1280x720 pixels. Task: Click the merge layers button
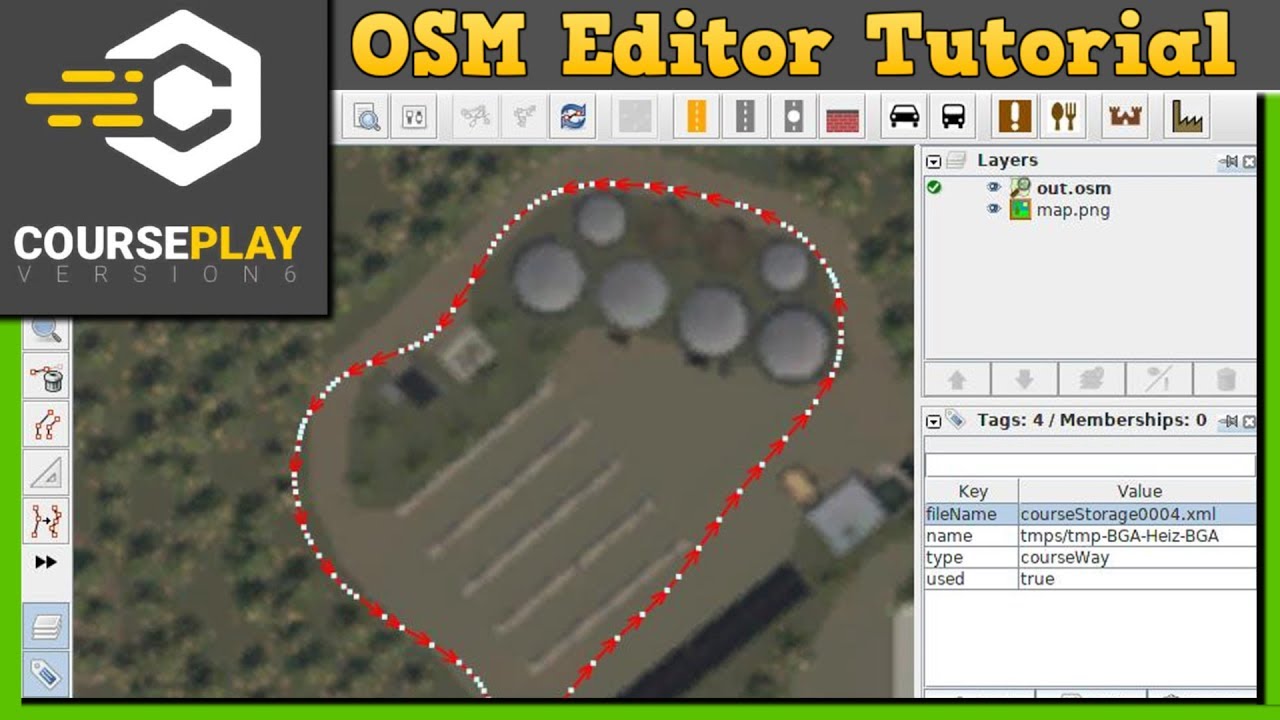(1091, 380)
